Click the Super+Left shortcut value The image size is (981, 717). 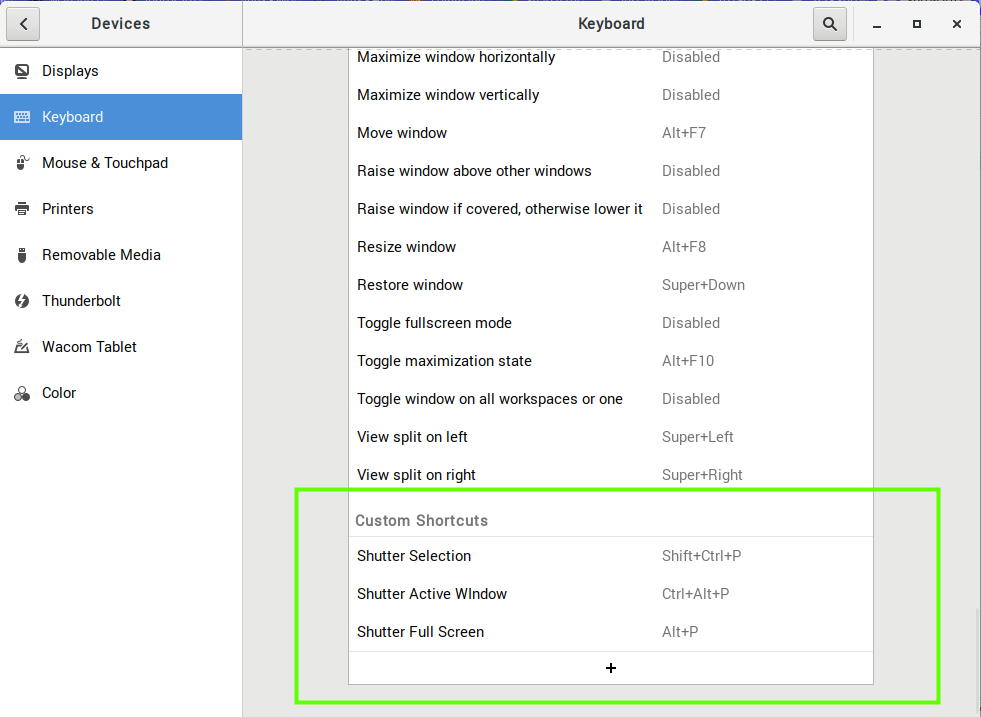click(698, 437)
